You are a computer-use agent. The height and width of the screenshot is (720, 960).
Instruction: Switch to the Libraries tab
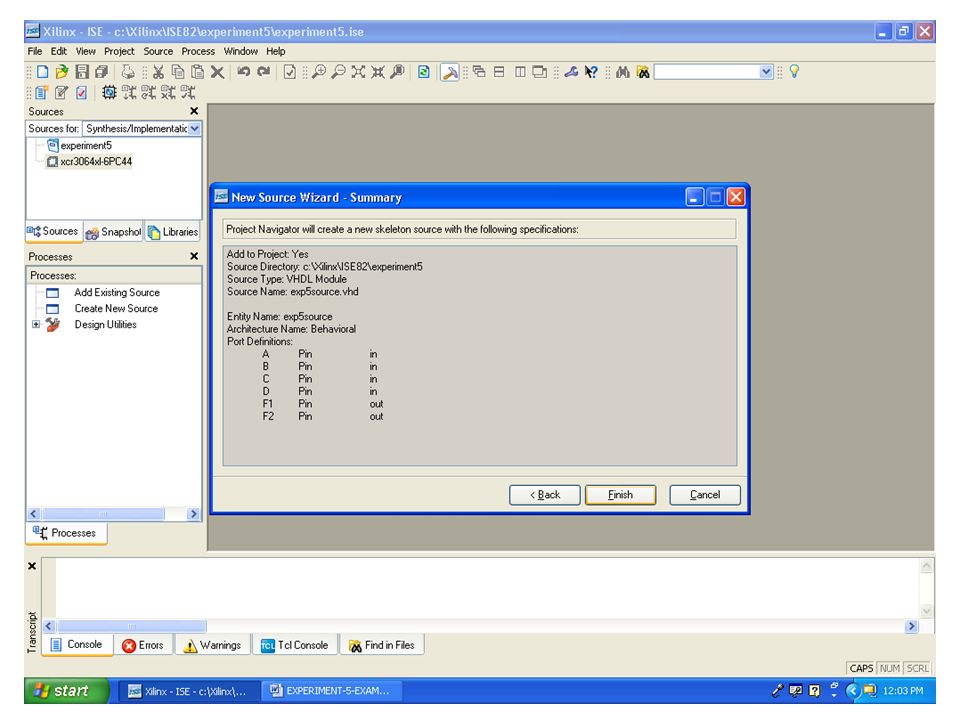point(173,232)
